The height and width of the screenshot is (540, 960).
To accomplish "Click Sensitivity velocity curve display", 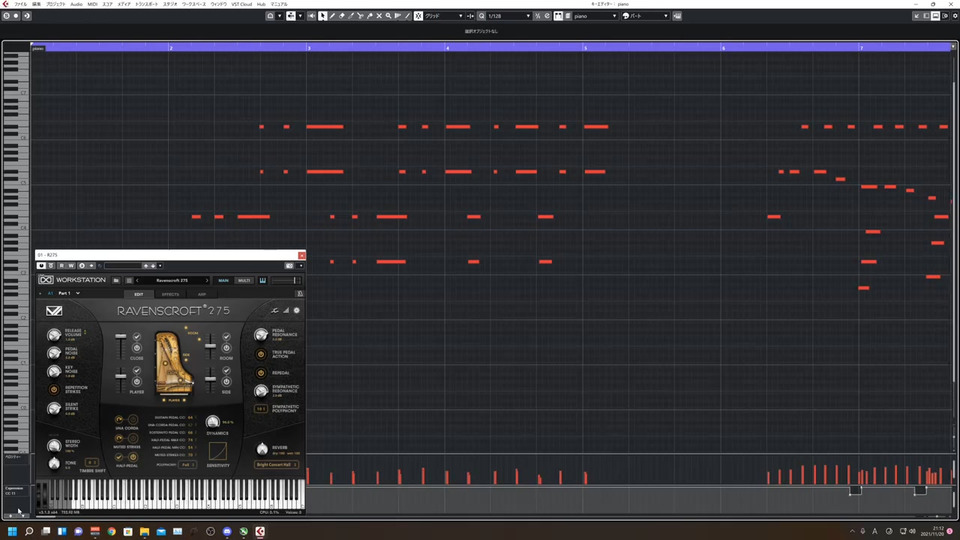I will click(217, 451).
